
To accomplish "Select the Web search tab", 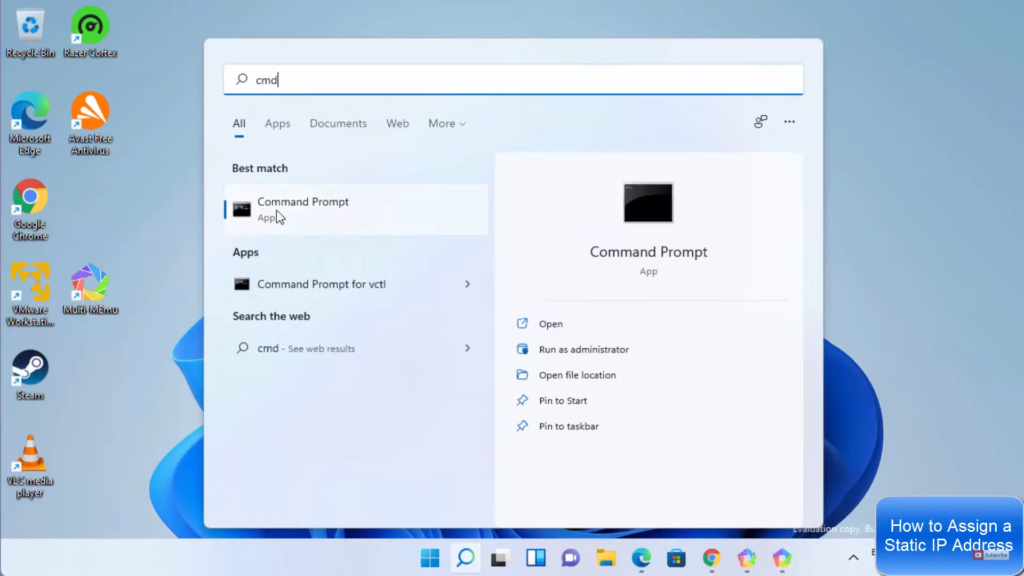I will (397, 124).
